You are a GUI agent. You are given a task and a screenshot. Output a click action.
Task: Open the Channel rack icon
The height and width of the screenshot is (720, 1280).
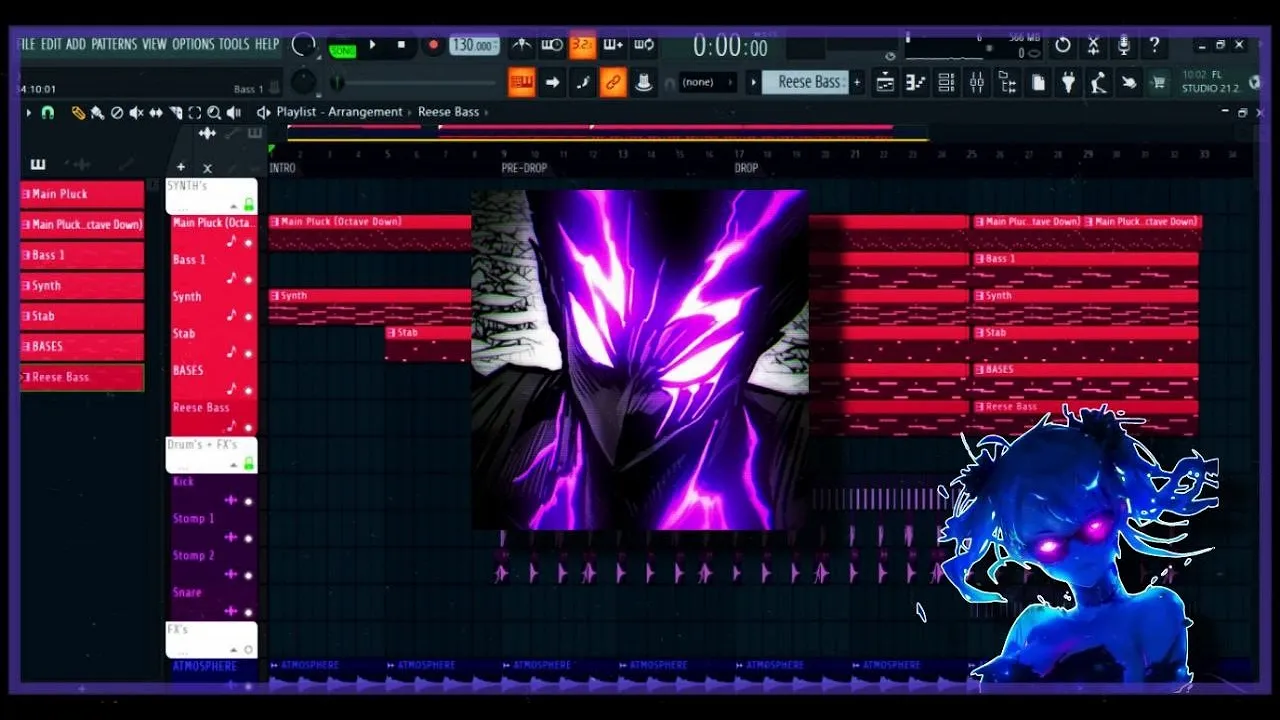[946, 83]
